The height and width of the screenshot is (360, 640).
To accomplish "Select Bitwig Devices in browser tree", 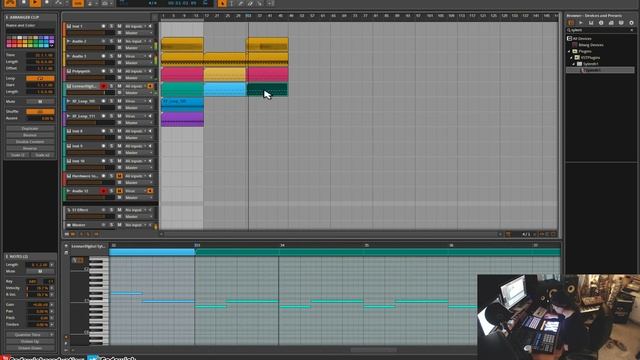I will point(591,45).
